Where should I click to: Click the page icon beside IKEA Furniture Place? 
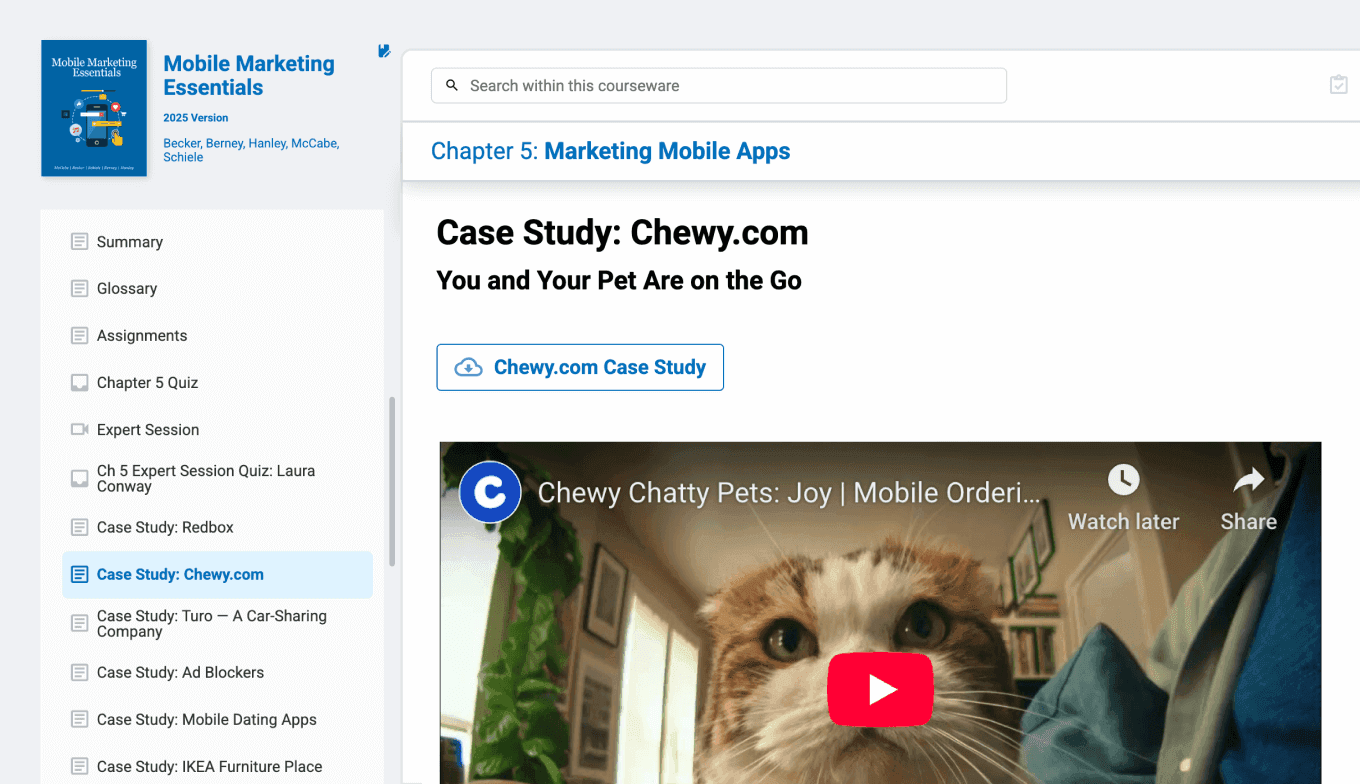pyautogui.click(x=80, y=767)
